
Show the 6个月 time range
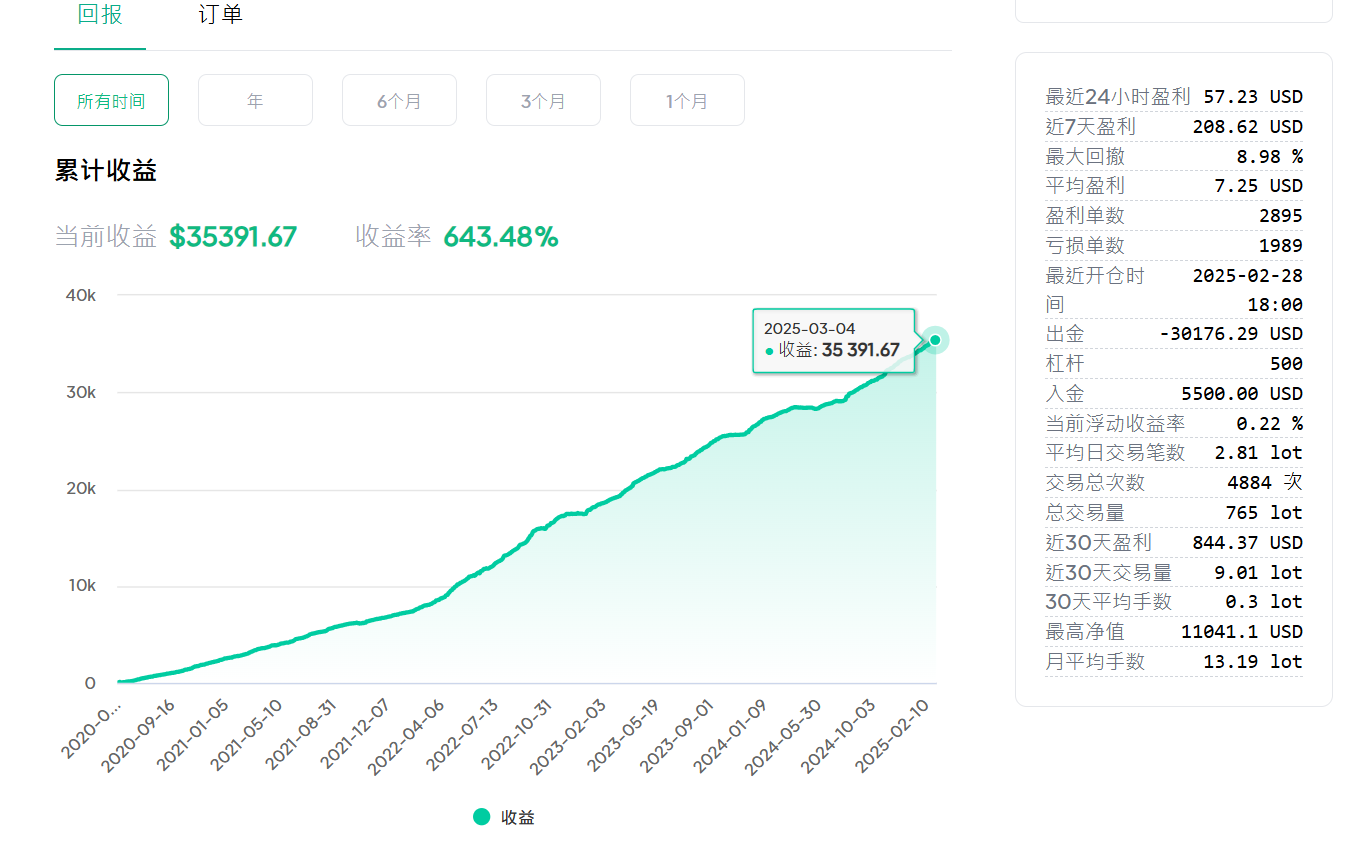(x=399, y=101)
